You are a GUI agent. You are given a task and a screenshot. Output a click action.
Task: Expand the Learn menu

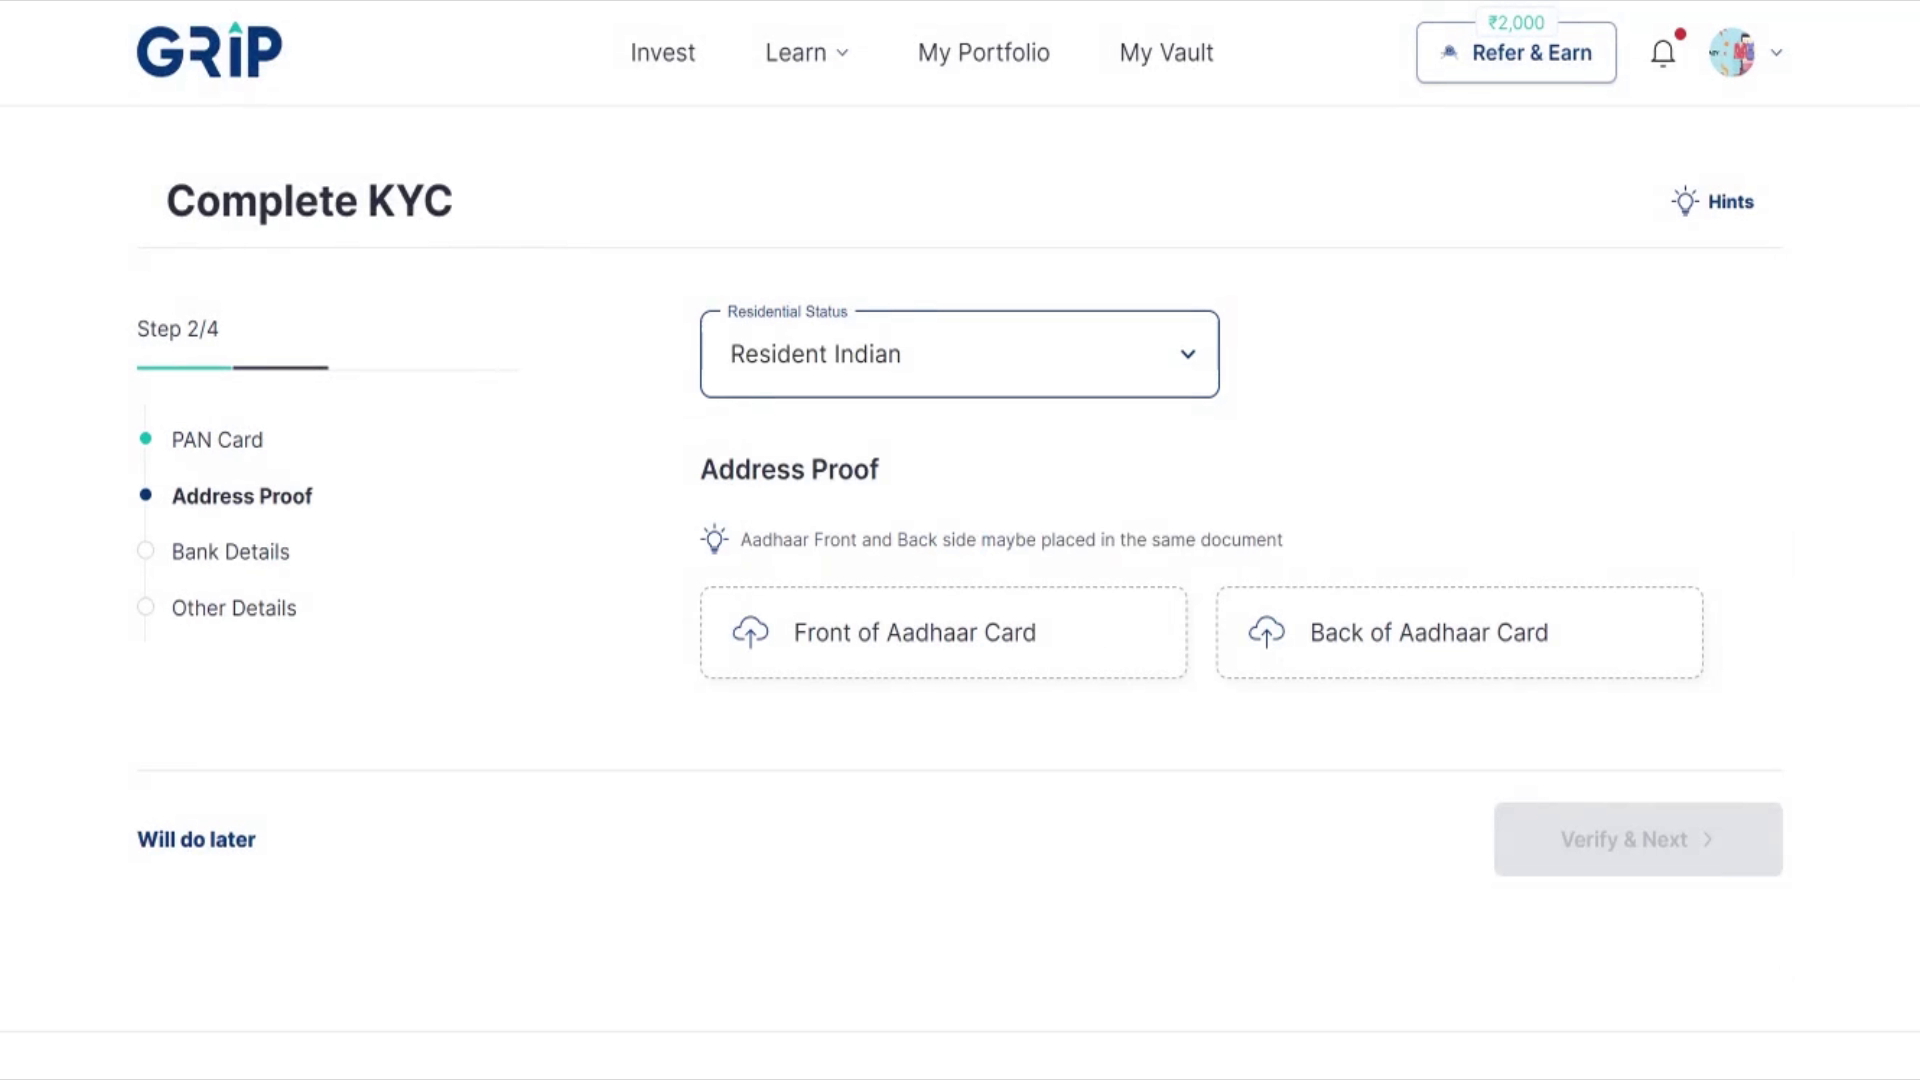(806, 53)
